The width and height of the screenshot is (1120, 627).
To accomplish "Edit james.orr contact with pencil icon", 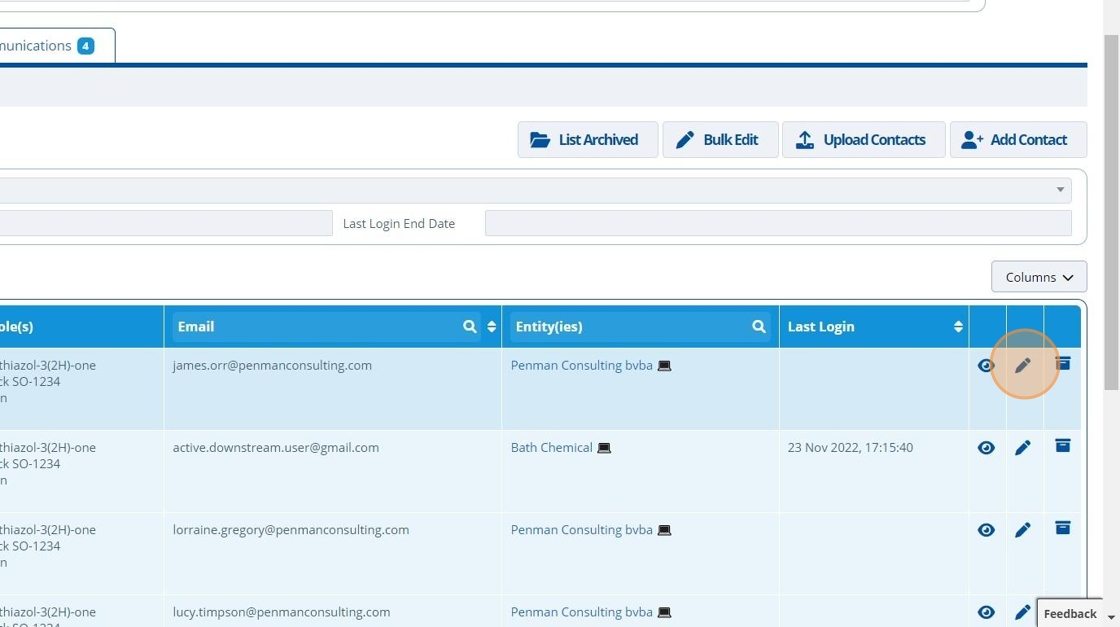I will (x=1023, y=366).
